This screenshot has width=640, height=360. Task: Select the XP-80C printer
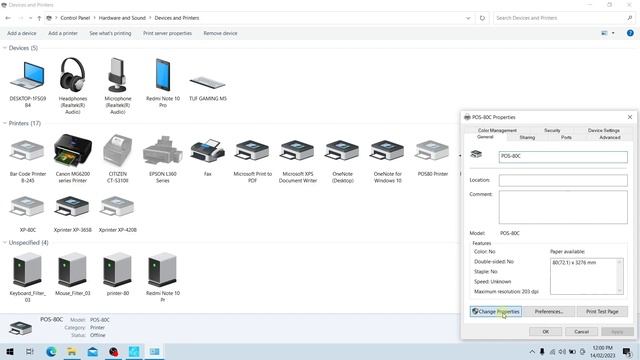click(x=27, y=213)
